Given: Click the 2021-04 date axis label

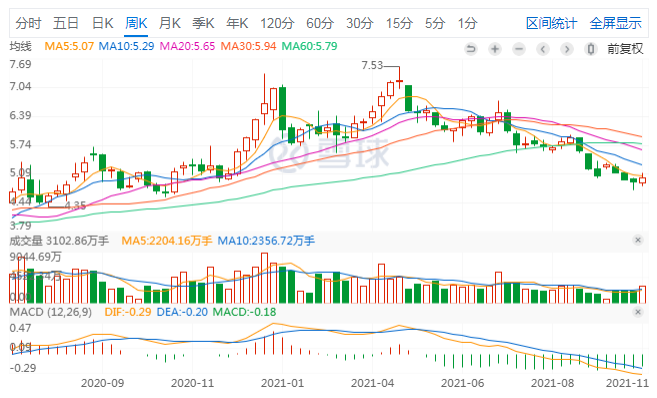Looking at the screenshot, I should point(372,383).
